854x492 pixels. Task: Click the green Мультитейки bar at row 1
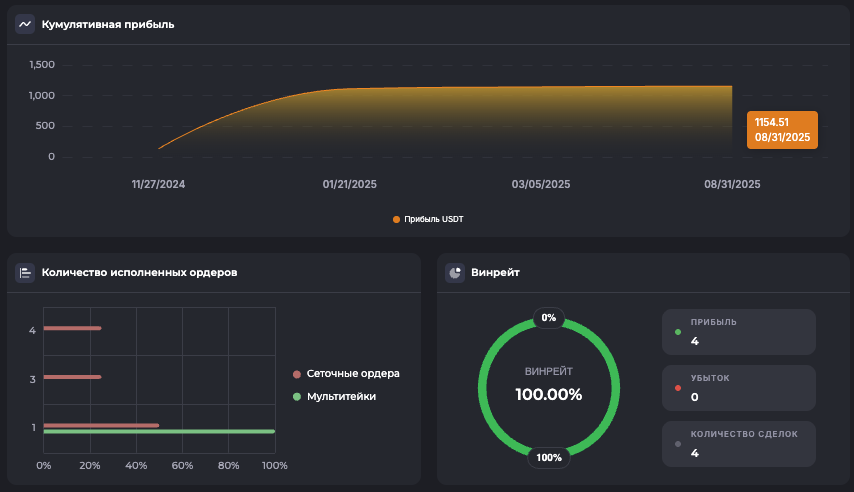point(160,432)
